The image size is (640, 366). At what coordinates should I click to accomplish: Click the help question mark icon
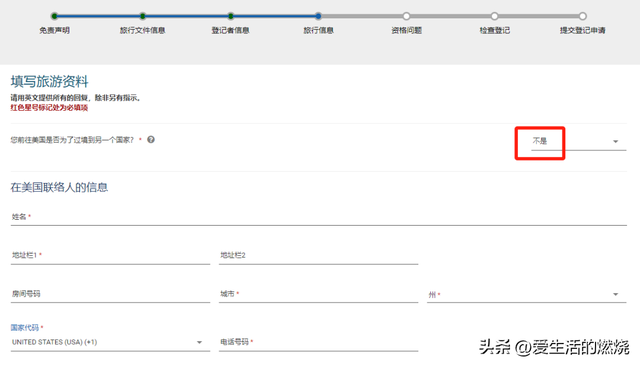[x=151, y=140]
